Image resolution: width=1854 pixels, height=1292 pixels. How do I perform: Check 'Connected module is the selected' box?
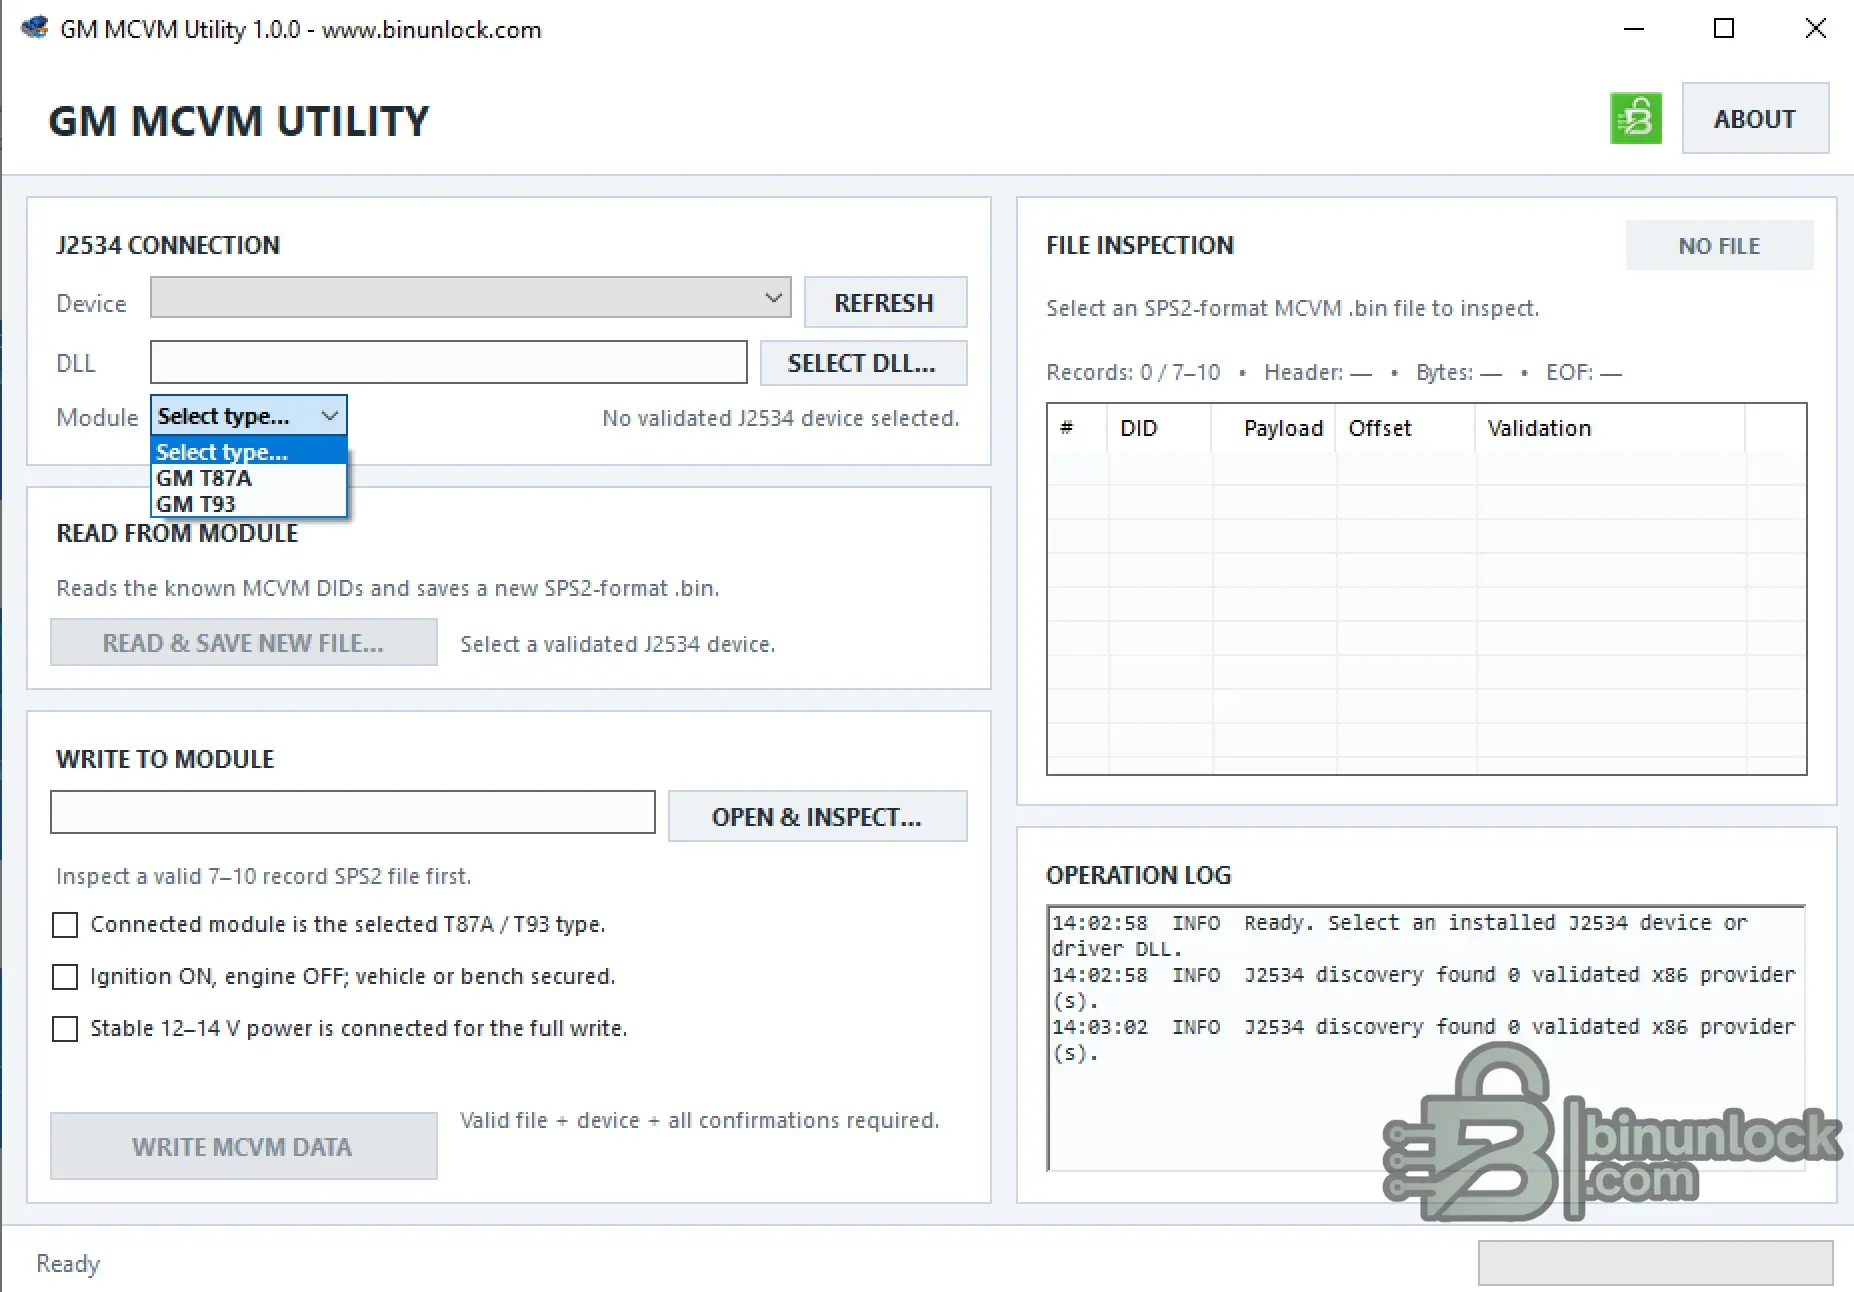click(x=65, y=925)
